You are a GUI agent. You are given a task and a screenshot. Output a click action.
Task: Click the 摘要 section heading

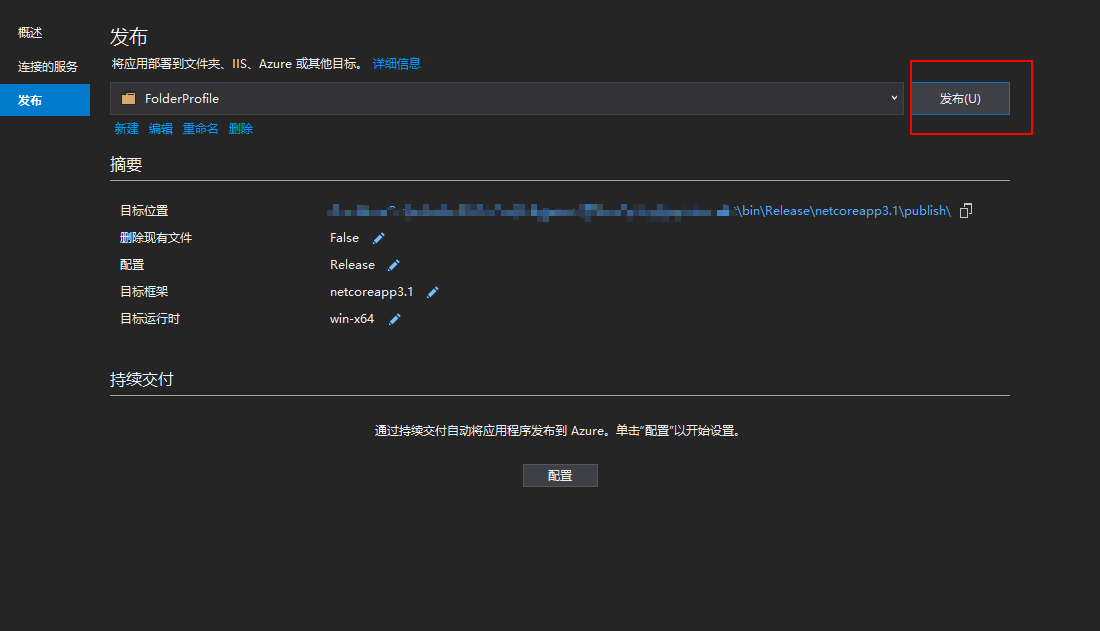point(126,164)
